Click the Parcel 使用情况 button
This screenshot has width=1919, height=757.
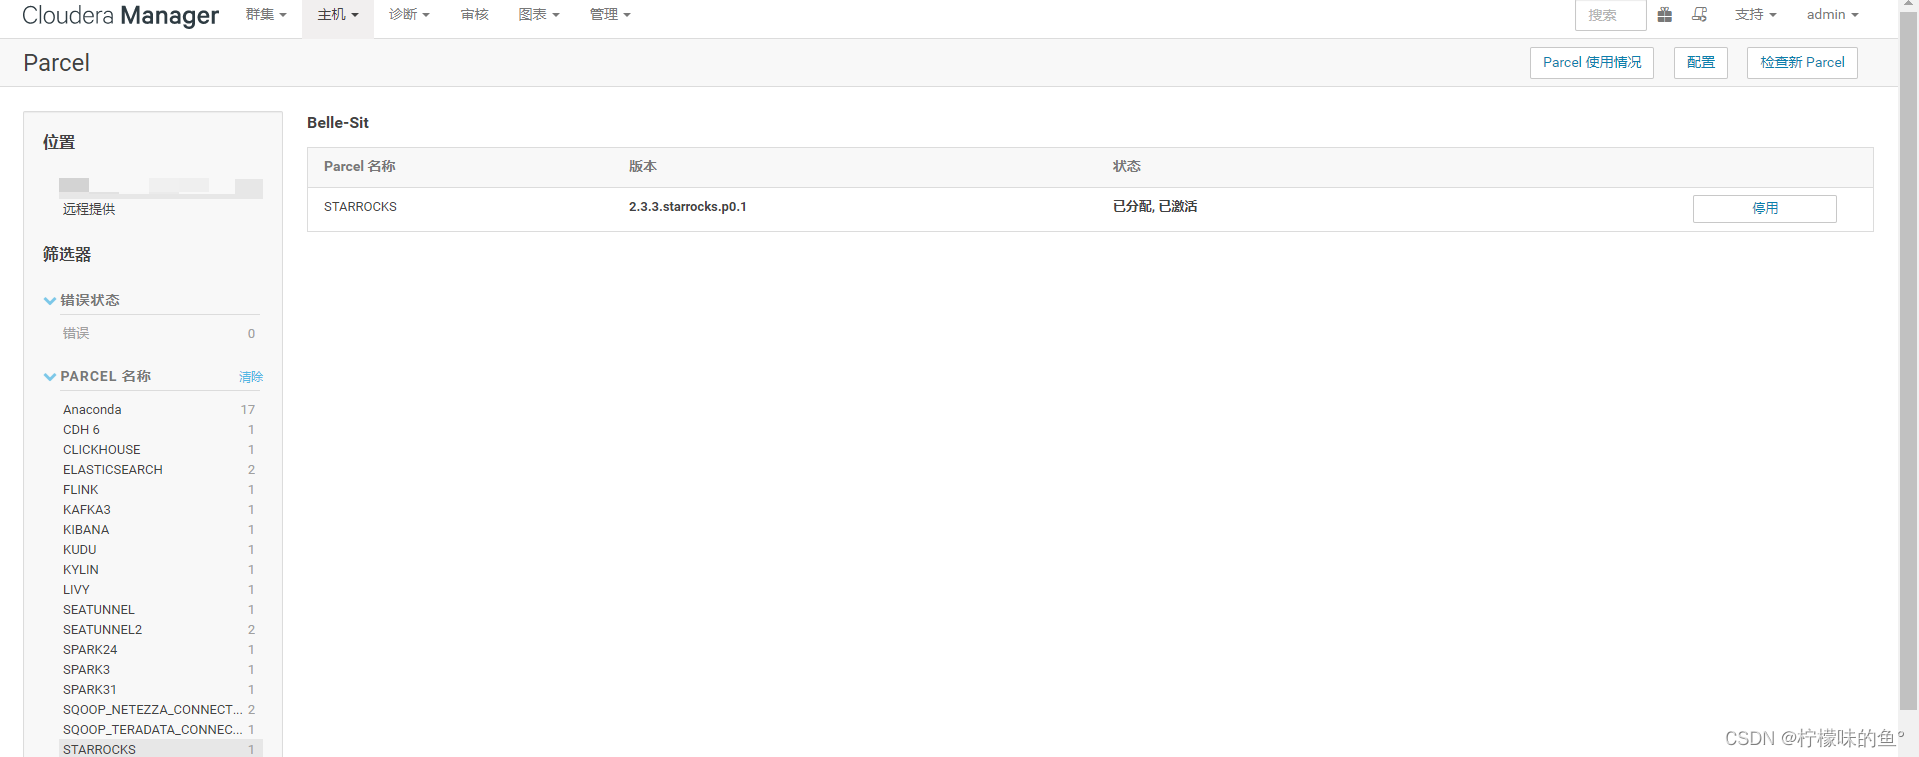click(x=1592, y=62)
